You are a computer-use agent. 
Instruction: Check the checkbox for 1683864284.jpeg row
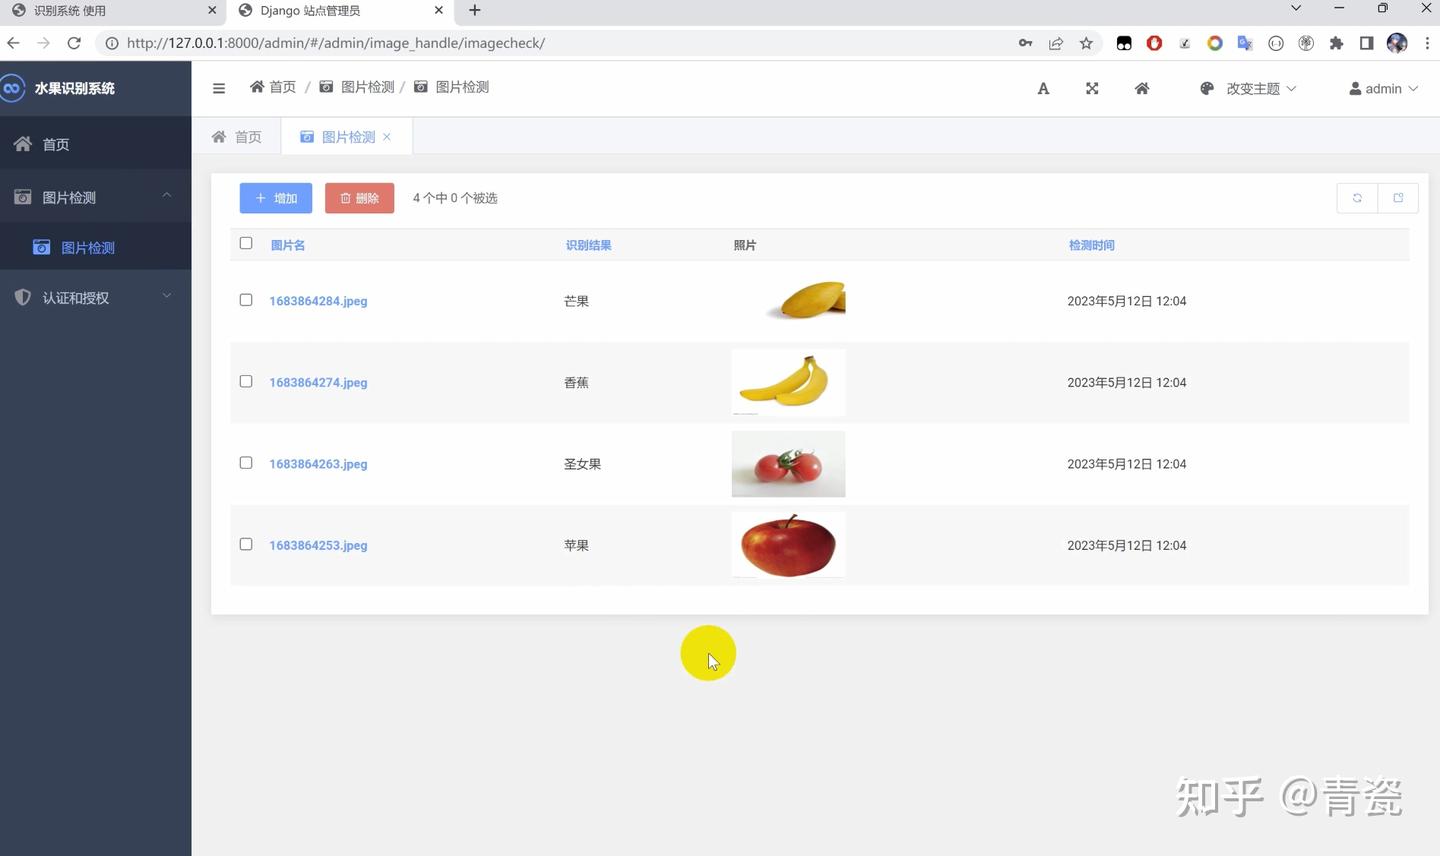pyautogui.click(x=245, y=299)
